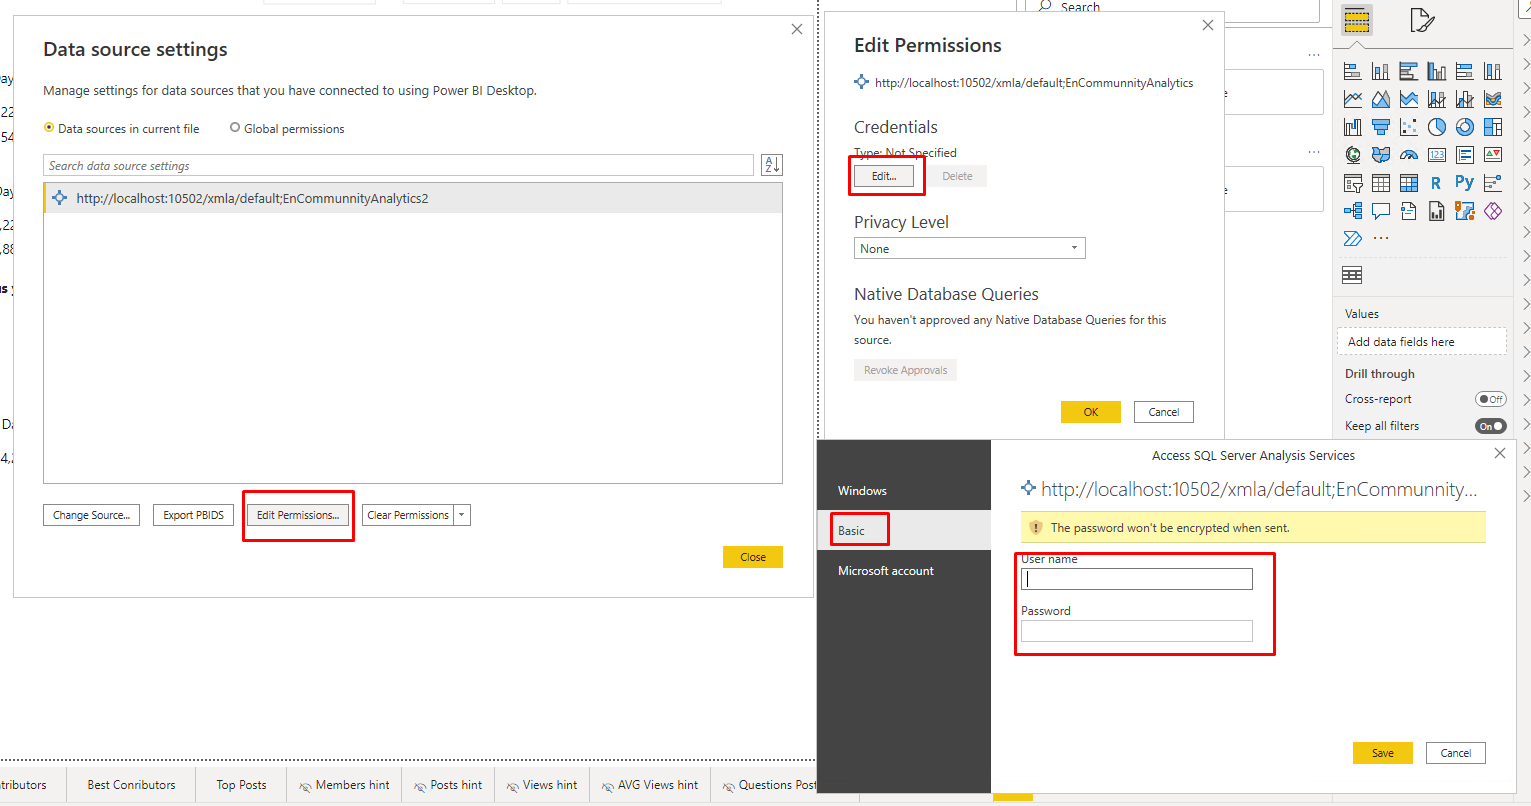Screen dimensions: 1531x806
Task: Select the Pie chart visual
Action: (1437, 127)
